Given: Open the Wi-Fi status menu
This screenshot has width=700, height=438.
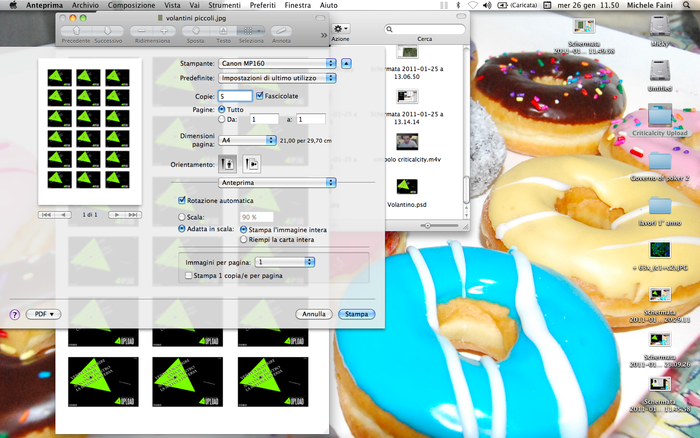Looking at the screenshot, I should click(473, 5).
